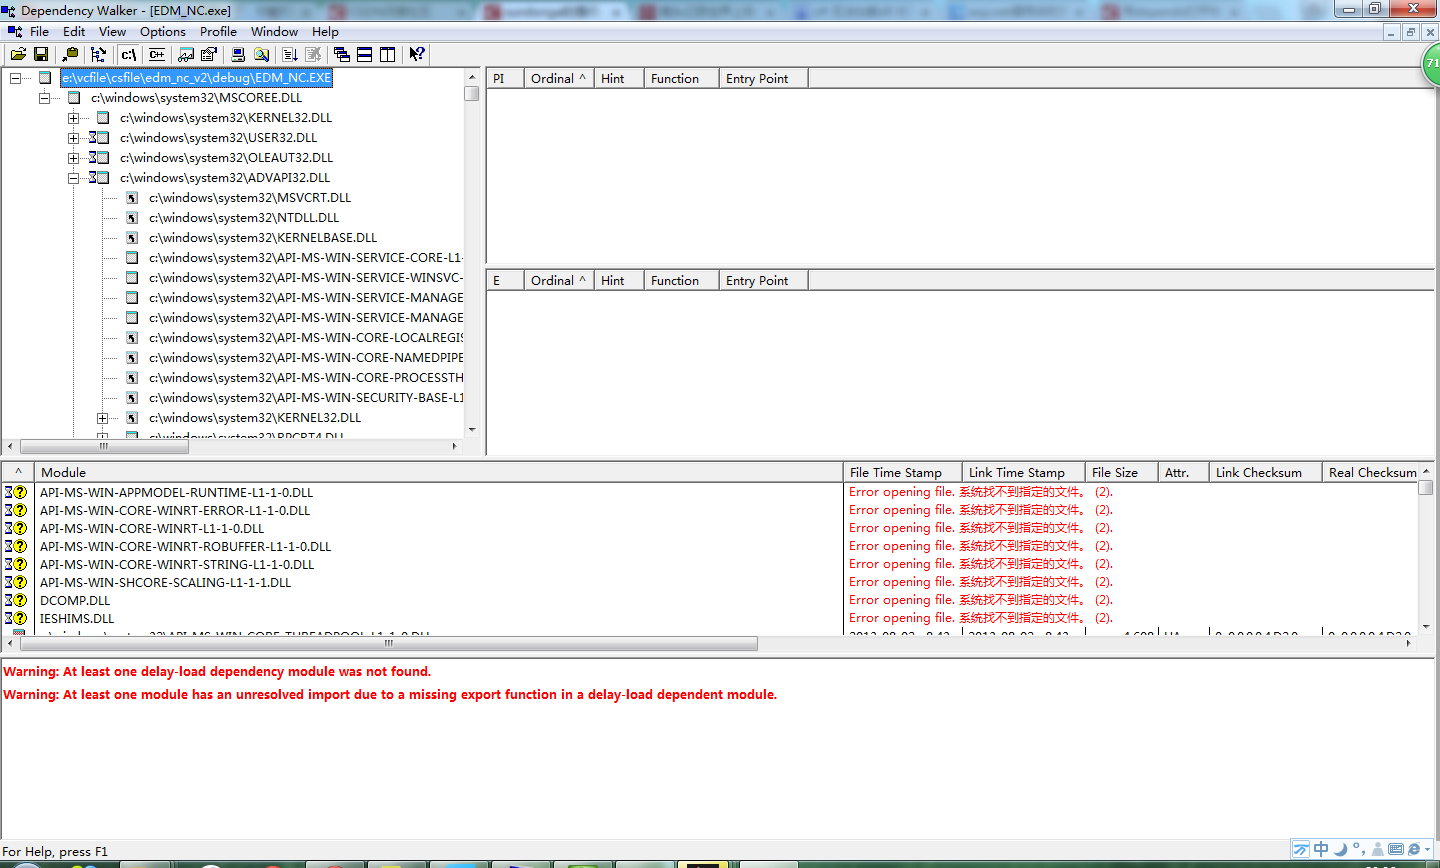
Task: Click the Tile Horizontally toolbar icon
Action: 365,54
